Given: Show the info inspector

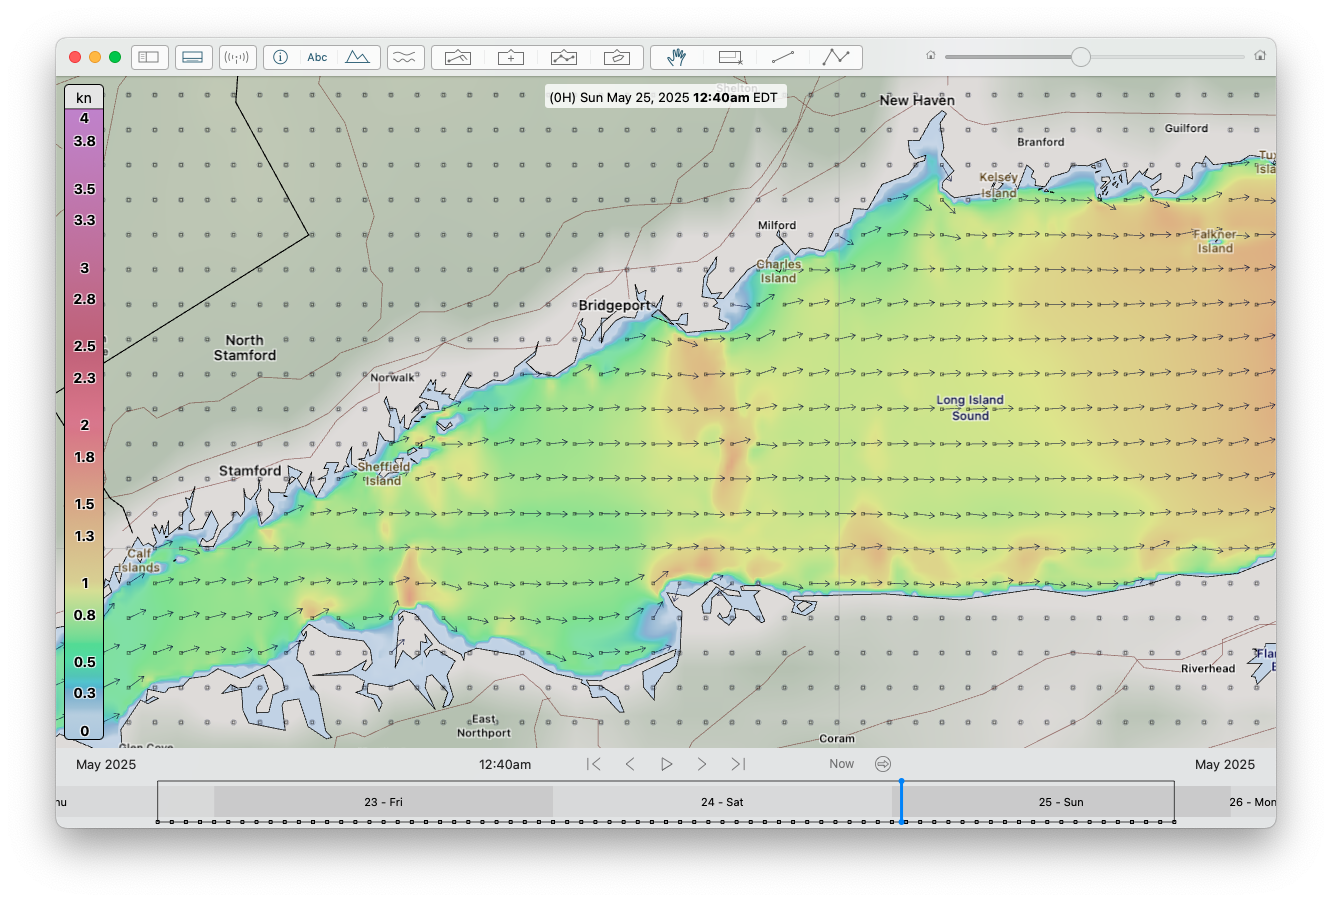Looking at the screenshot, I should click(x=281, y=57).
